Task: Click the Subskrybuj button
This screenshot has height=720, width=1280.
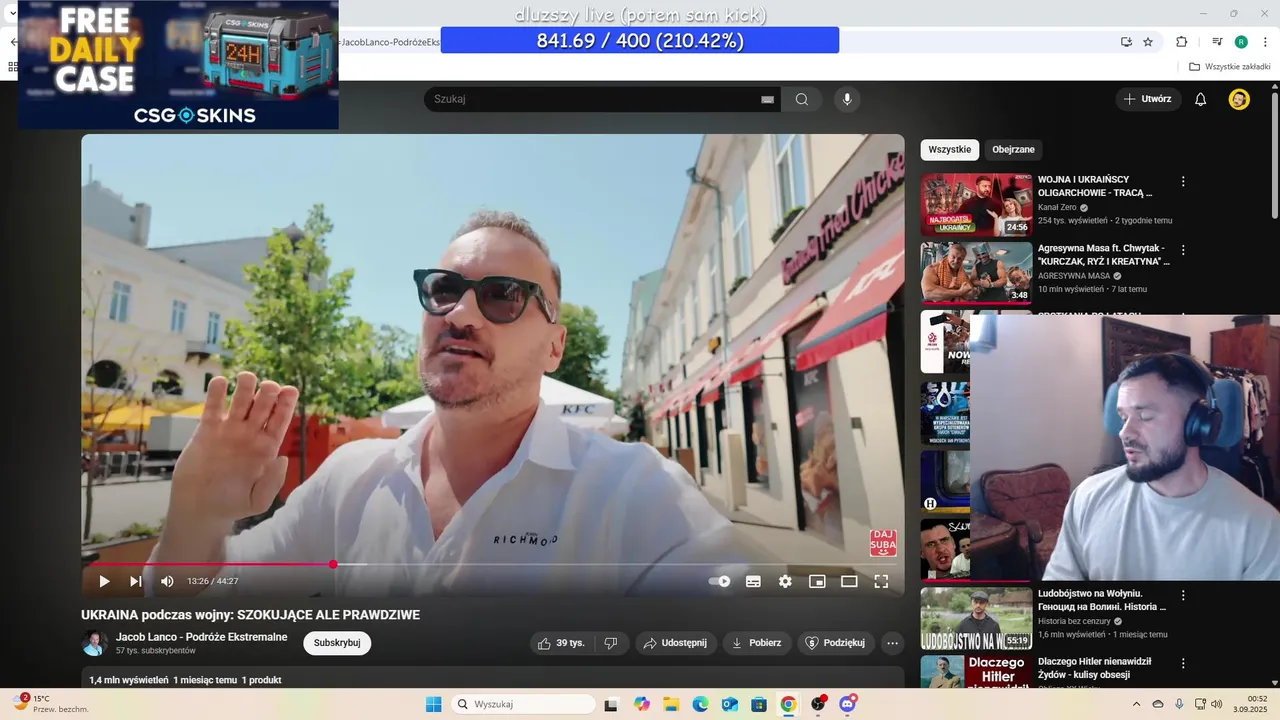Action: [x=337, y=643]
